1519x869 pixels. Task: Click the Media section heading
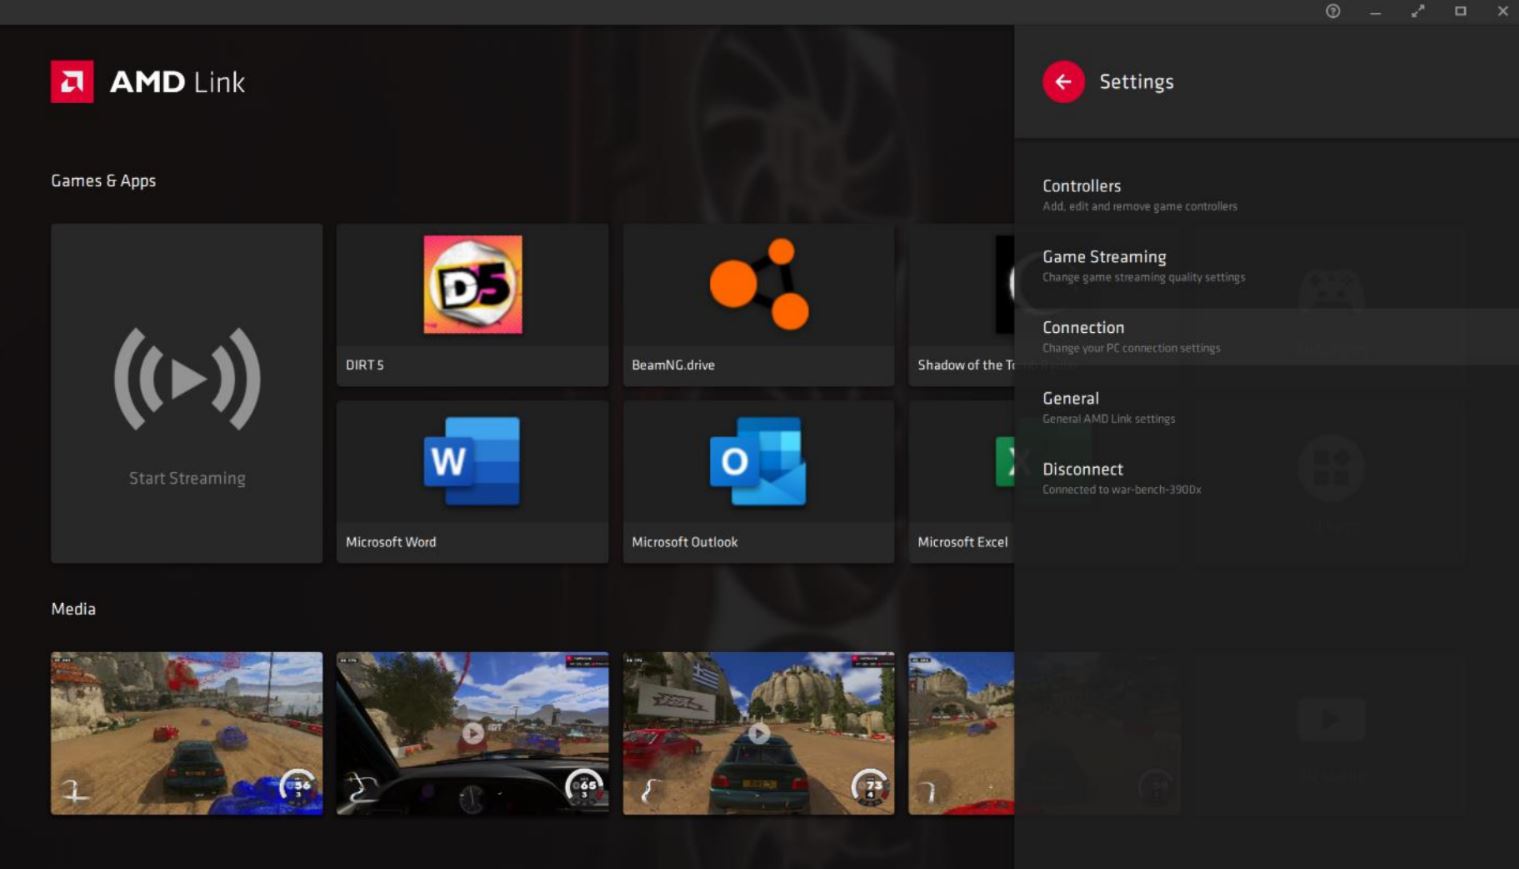(x=74, y=609)
